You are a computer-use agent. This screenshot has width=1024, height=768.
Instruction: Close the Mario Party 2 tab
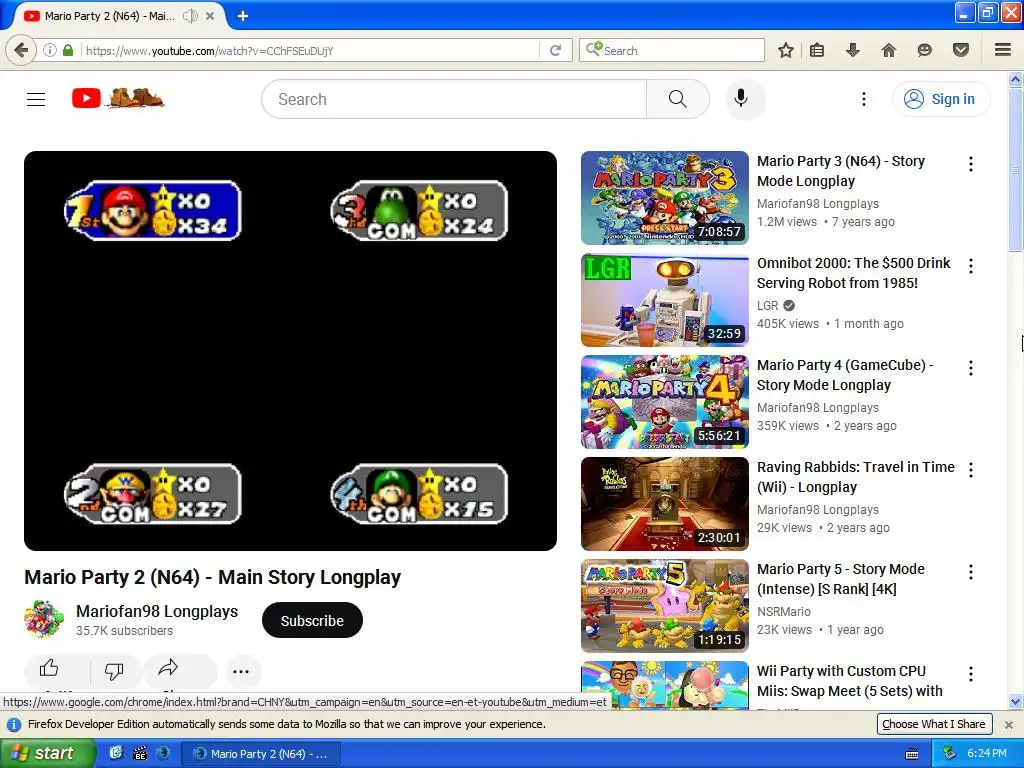(x=210, y=16)
